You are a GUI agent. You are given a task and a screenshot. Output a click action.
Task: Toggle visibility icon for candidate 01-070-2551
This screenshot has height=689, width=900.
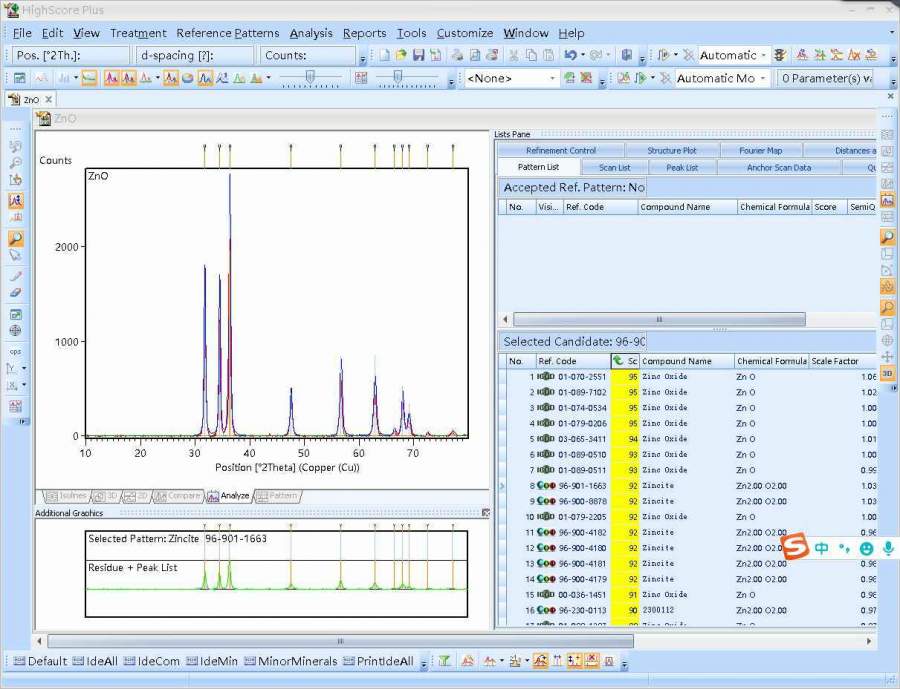click(546, 377)
